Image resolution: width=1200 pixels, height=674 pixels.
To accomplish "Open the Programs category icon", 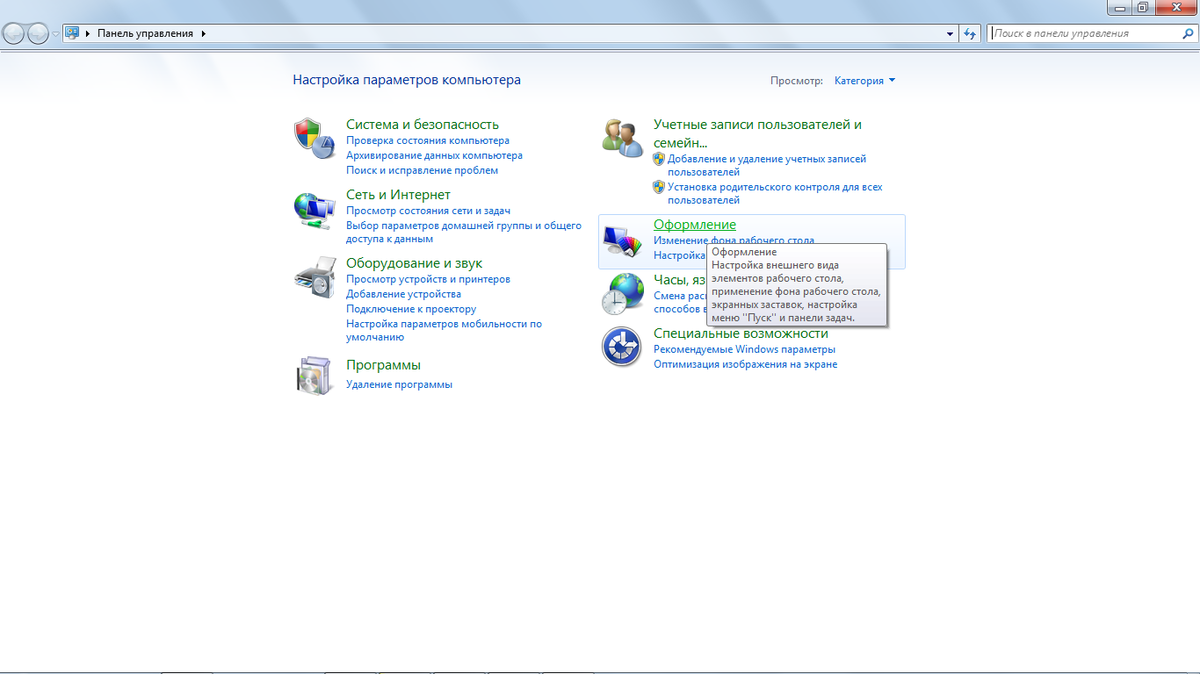I will pyautogui.click(x=314, y=374).
